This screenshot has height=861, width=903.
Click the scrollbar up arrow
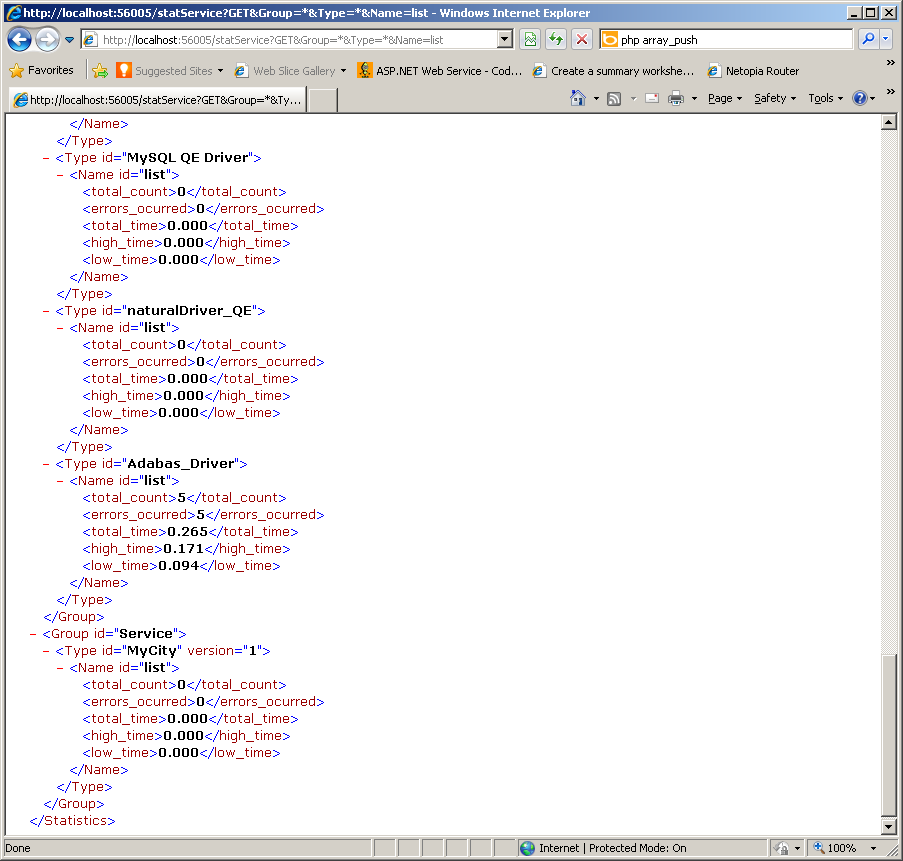(x=889, y=122)
